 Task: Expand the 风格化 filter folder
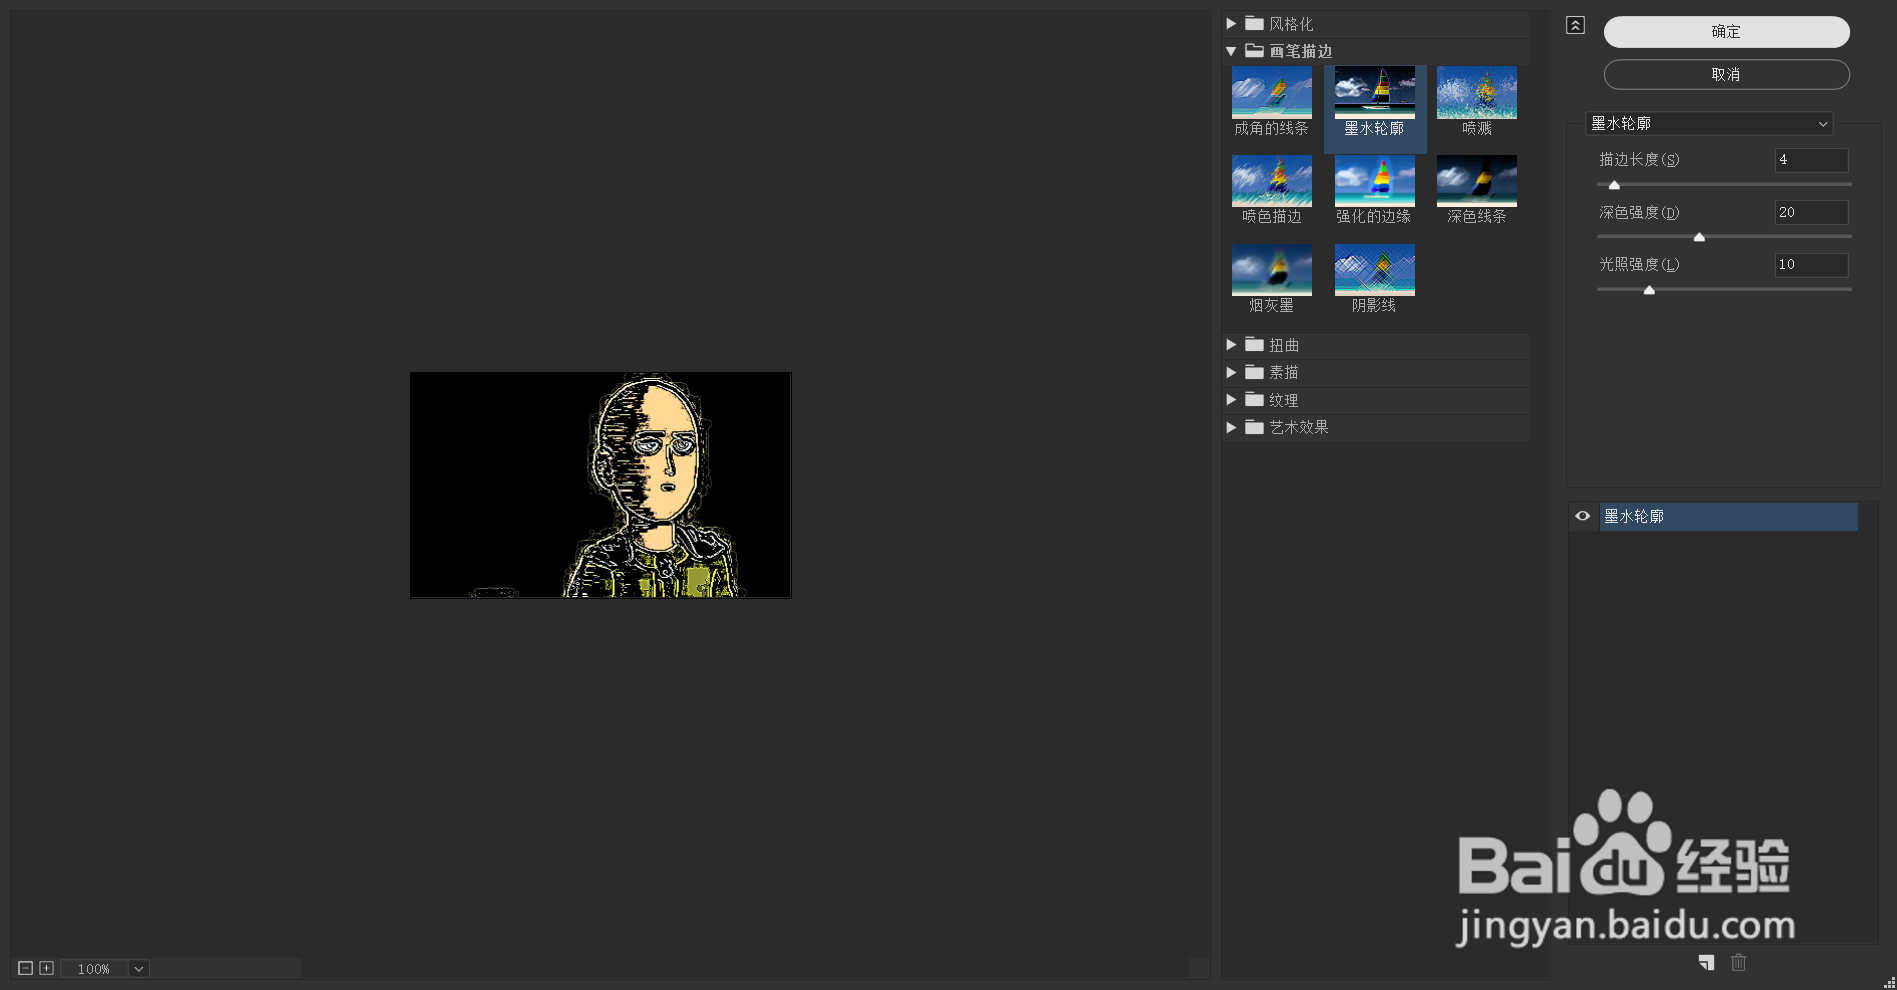(x=1231, y=24)
